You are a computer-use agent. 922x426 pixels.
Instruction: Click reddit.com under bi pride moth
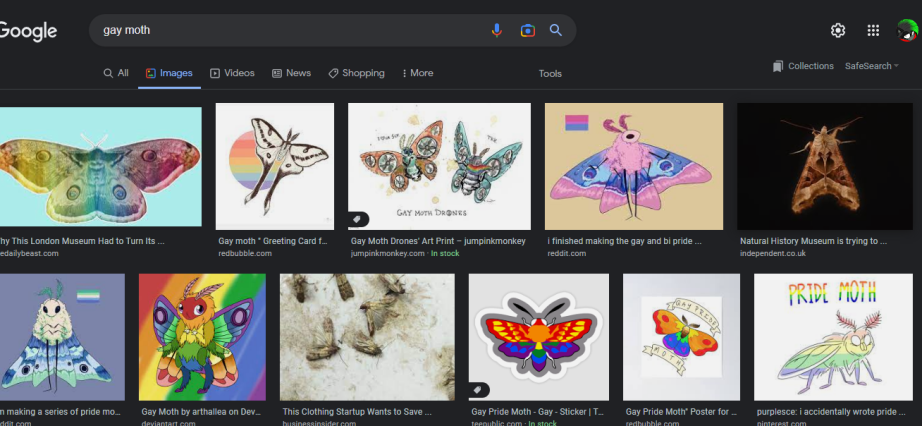point(567,254)
